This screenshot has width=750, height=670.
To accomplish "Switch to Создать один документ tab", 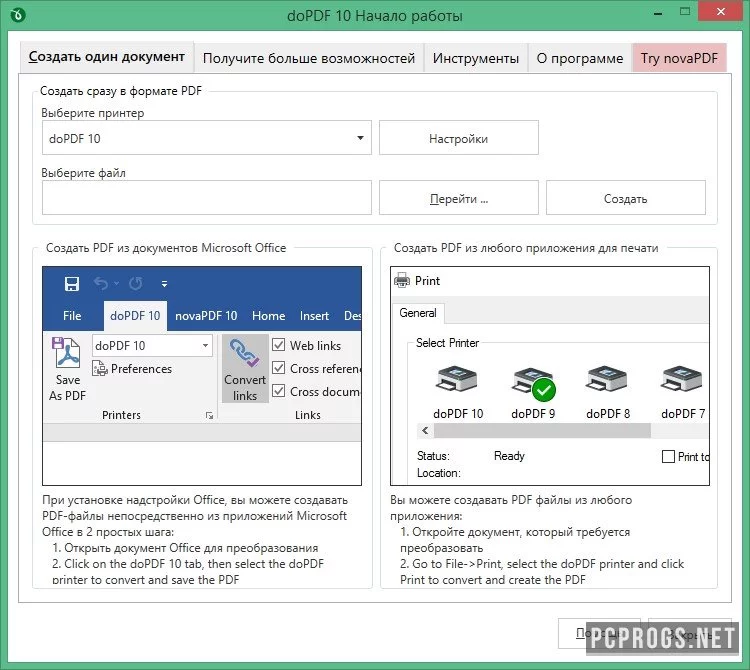I will click(107, 57).
